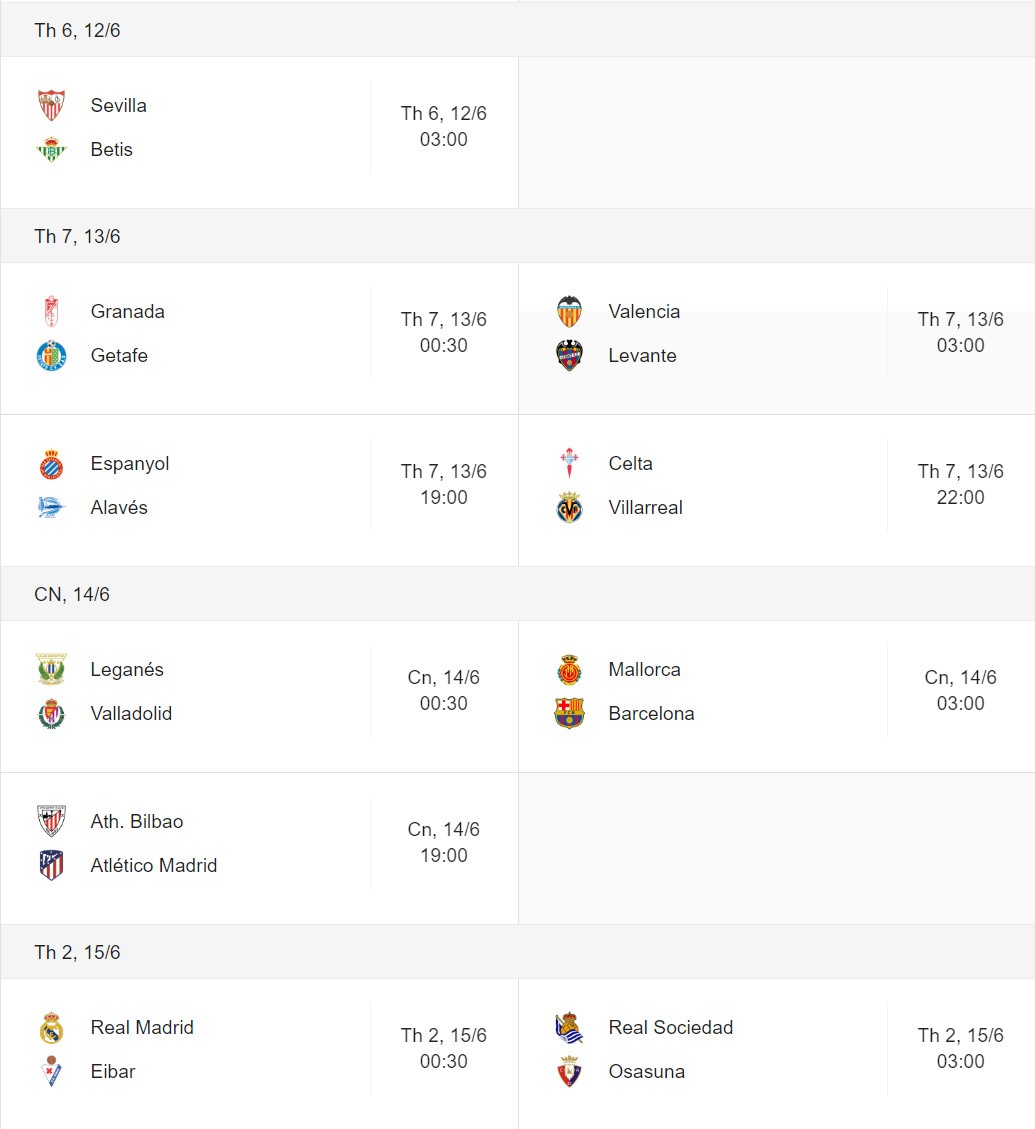
Task: Click the Alavés team name
Action: coord(119,508)
